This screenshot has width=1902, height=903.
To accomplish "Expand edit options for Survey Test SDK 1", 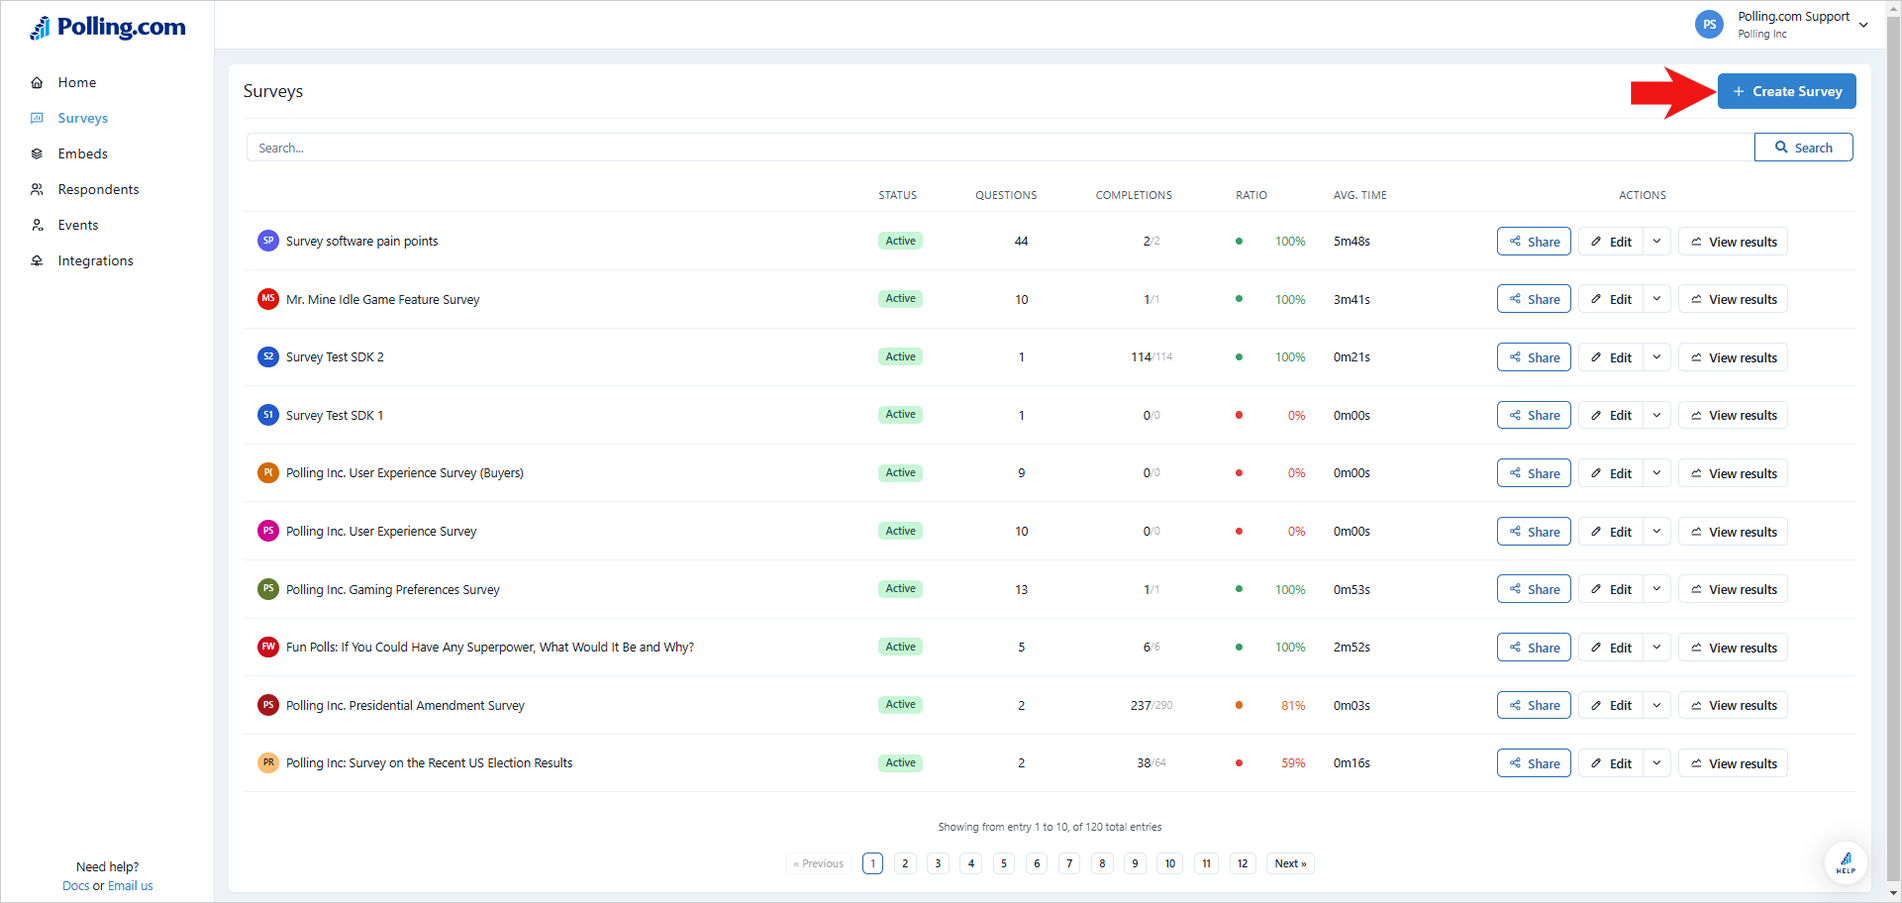I will [x=1656, y=415].
